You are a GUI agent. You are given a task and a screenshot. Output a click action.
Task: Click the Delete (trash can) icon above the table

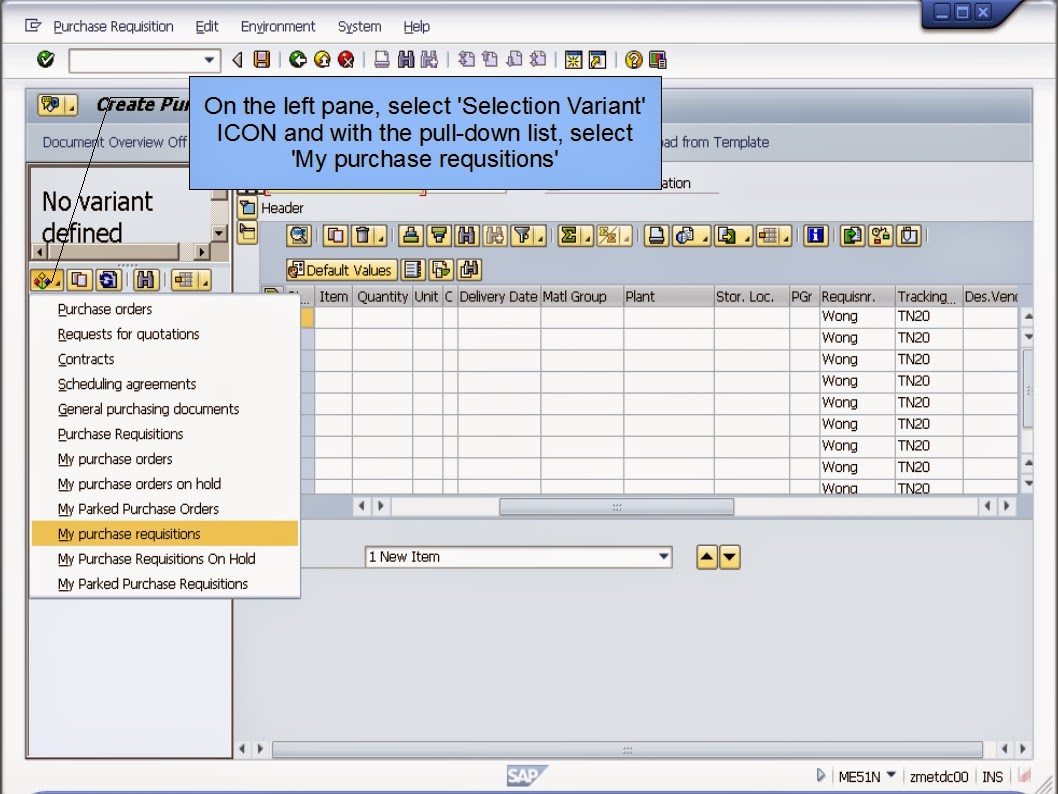(x=361, y=235)
